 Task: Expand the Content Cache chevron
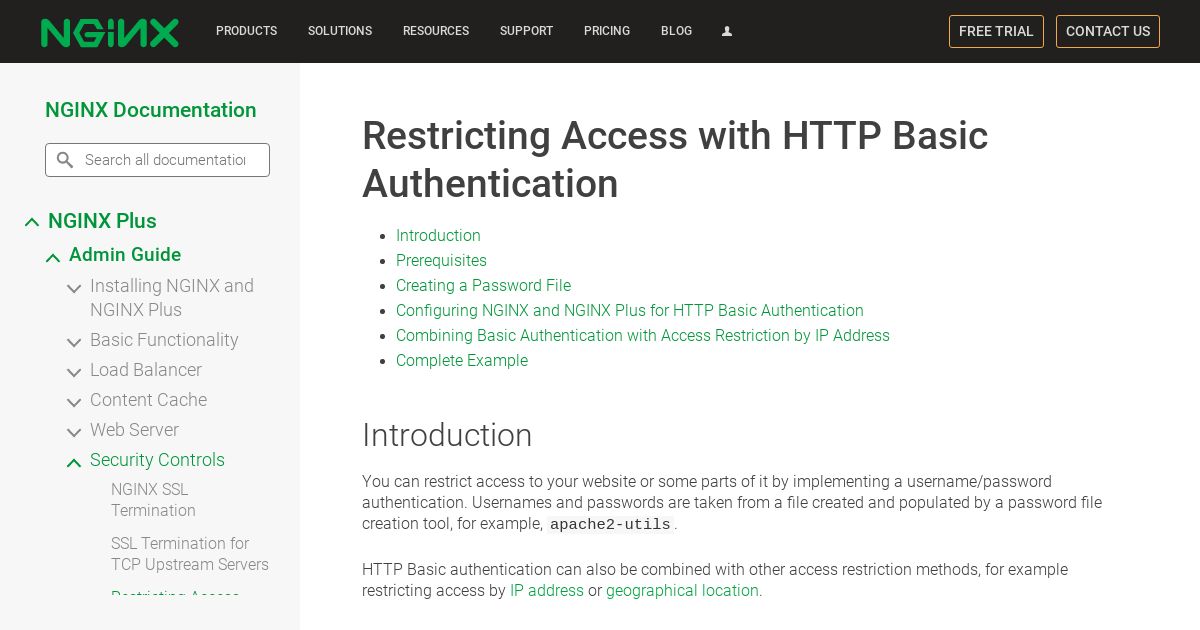pos(74,402)
